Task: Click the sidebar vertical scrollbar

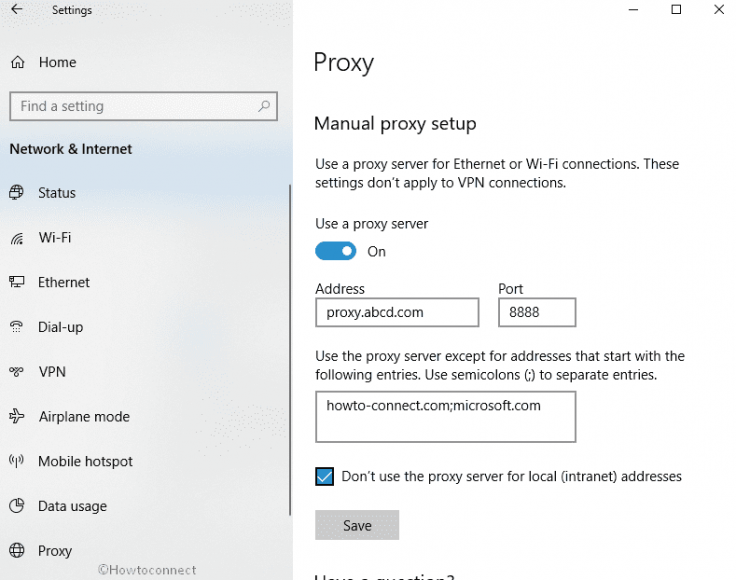Action: coord(290,350)
